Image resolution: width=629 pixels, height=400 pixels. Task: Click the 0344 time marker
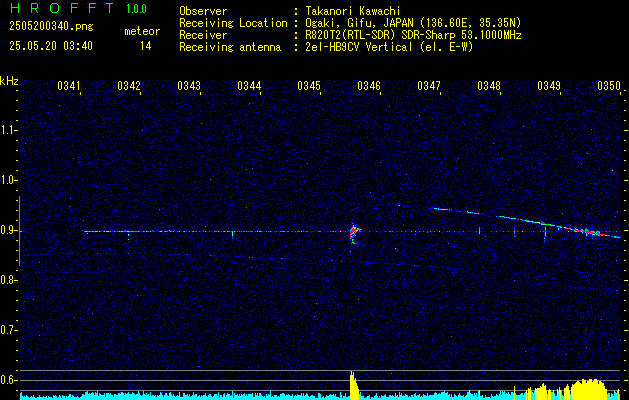click(x=249, y=86)
